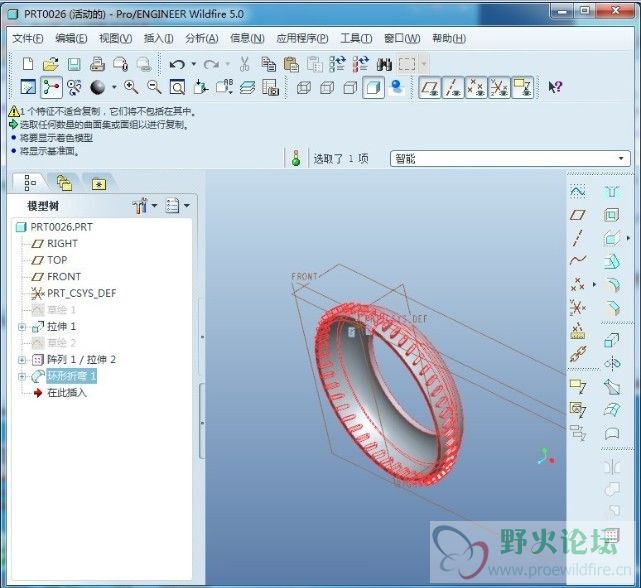The image size is (641, 588).
Task: Open the Undo history dropdown arrow
Action: pos(194,64)
